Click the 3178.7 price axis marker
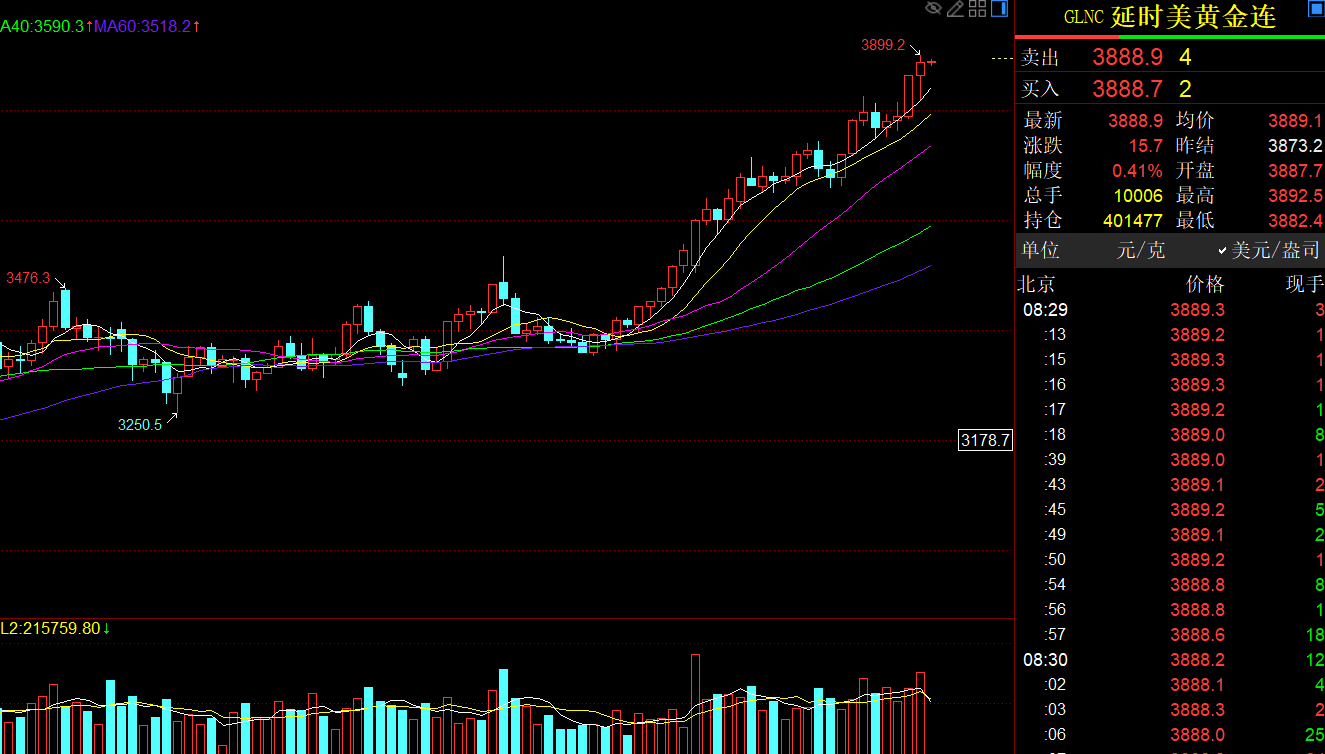The height and width of the screenshot is (754, 1325). (x=985, y=440)
